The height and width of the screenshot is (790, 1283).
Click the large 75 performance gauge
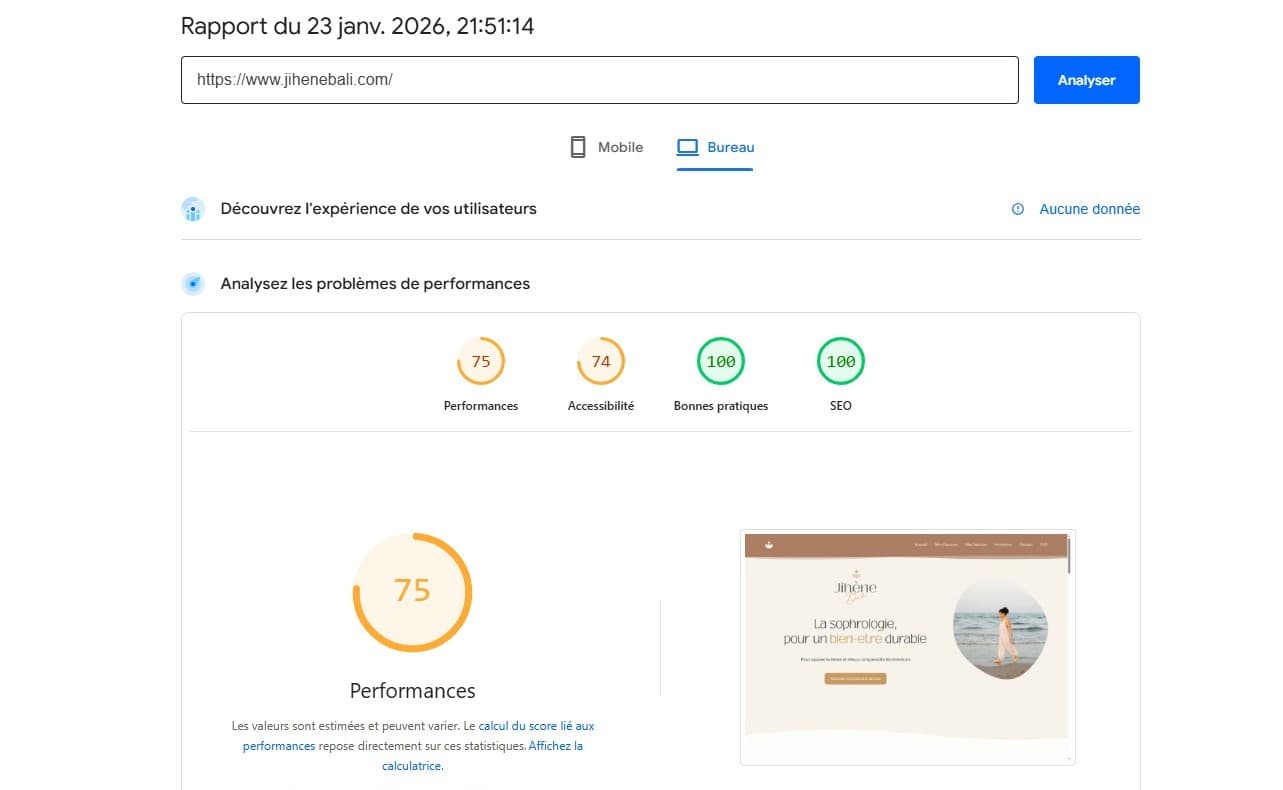[x=412, y=592]
